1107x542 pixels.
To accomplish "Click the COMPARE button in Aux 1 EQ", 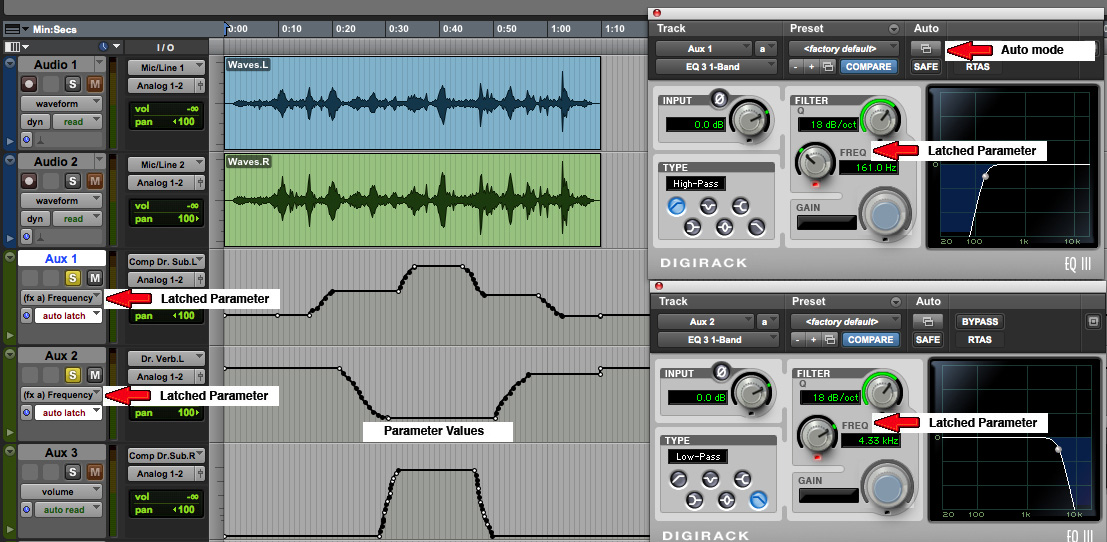I will (x=867, y=67).
